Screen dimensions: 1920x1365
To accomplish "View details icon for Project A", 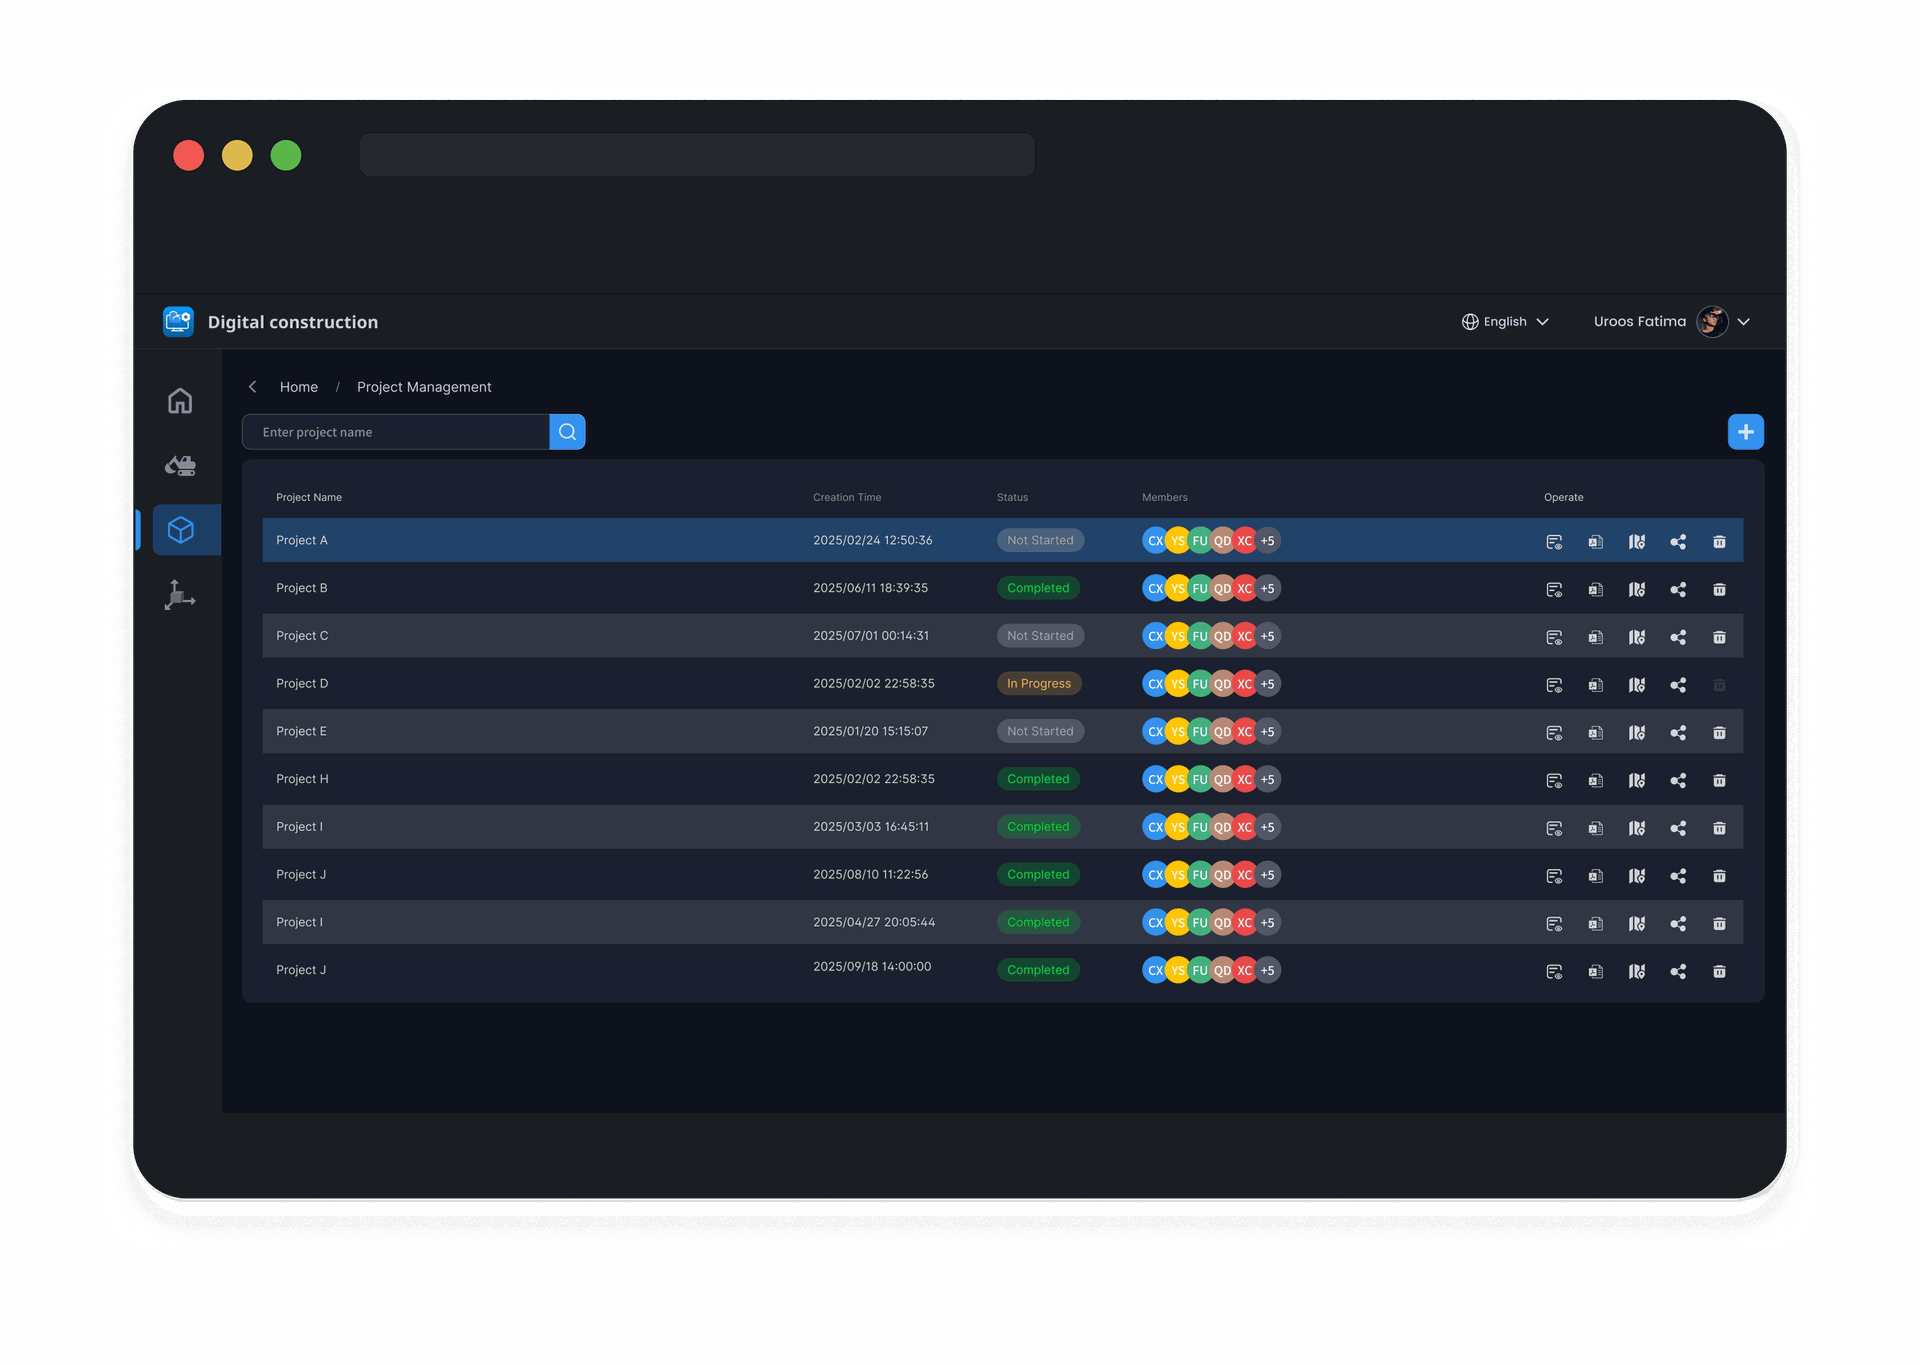I will (1554, 541).
